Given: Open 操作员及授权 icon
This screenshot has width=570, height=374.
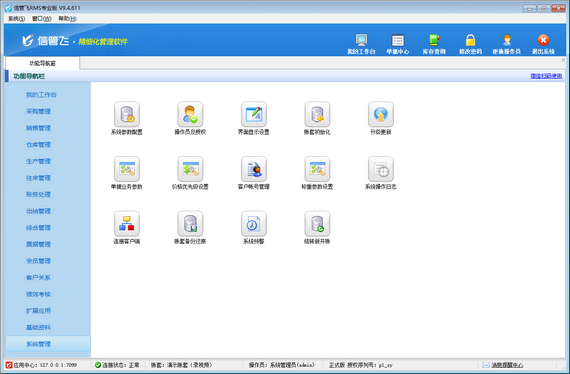Looking at the screenshot, I should 190,114.
